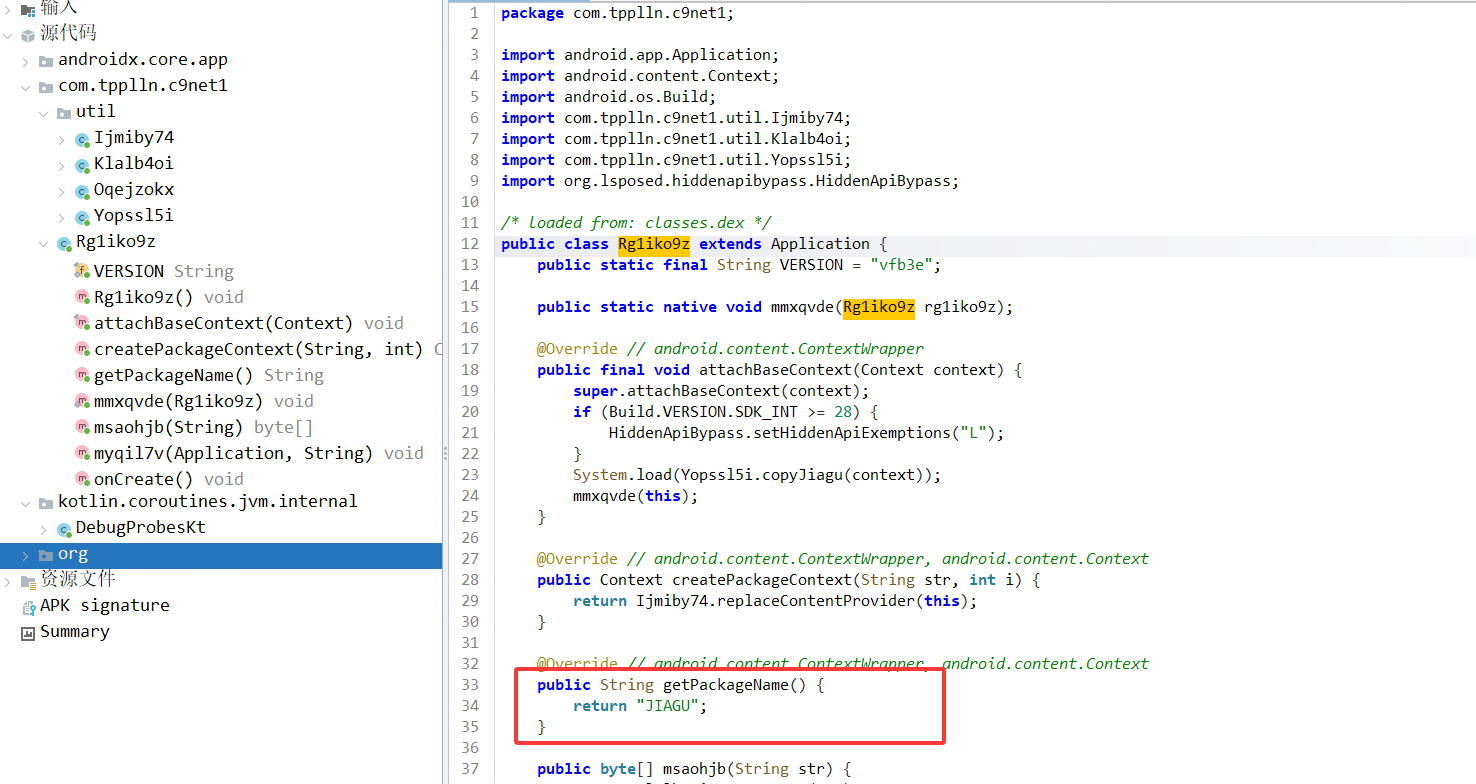The image size is (1476, 784).
Task: Click the APK signature icon
Action: (28, 606)
